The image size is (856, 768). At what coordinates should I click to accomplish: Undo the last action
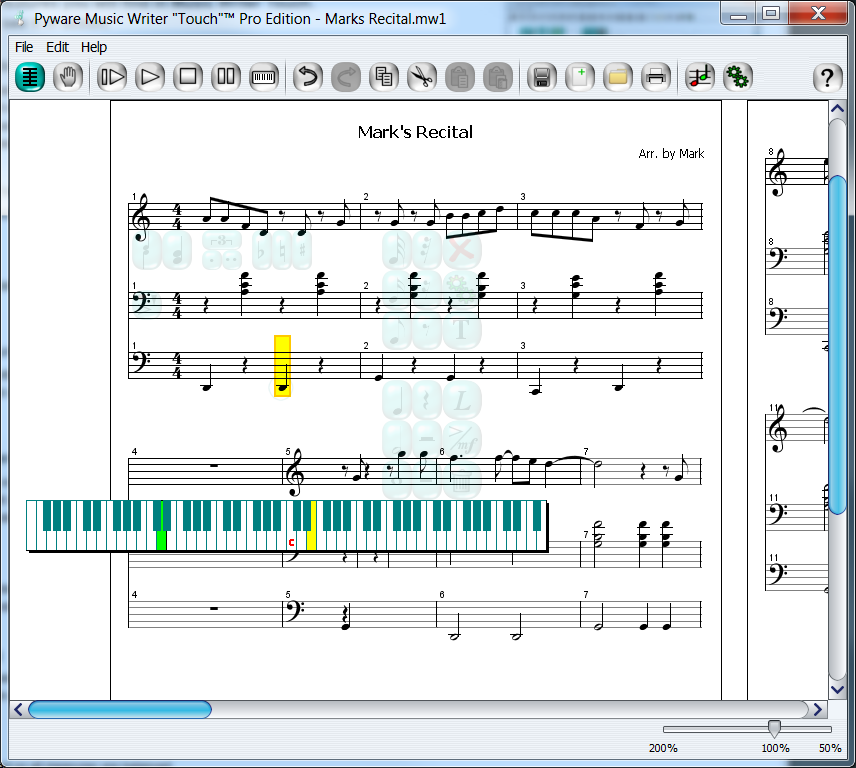(x=308, y=77)
